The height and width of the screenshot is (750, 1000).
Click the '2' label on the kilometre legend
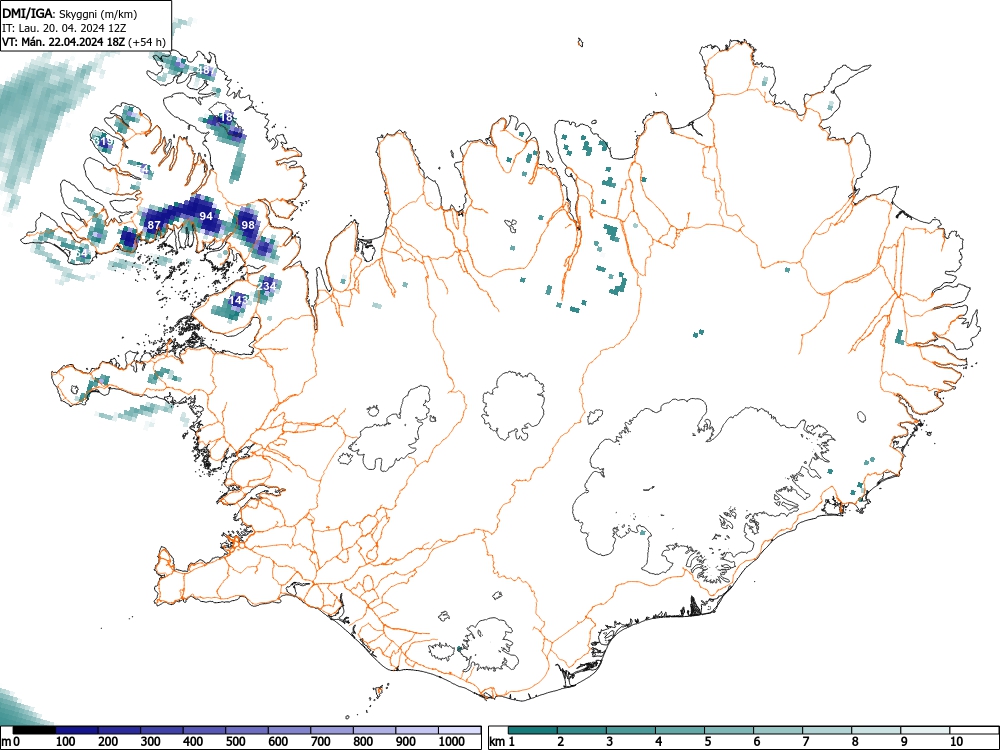pyautogui.click(x=561, y=742)
